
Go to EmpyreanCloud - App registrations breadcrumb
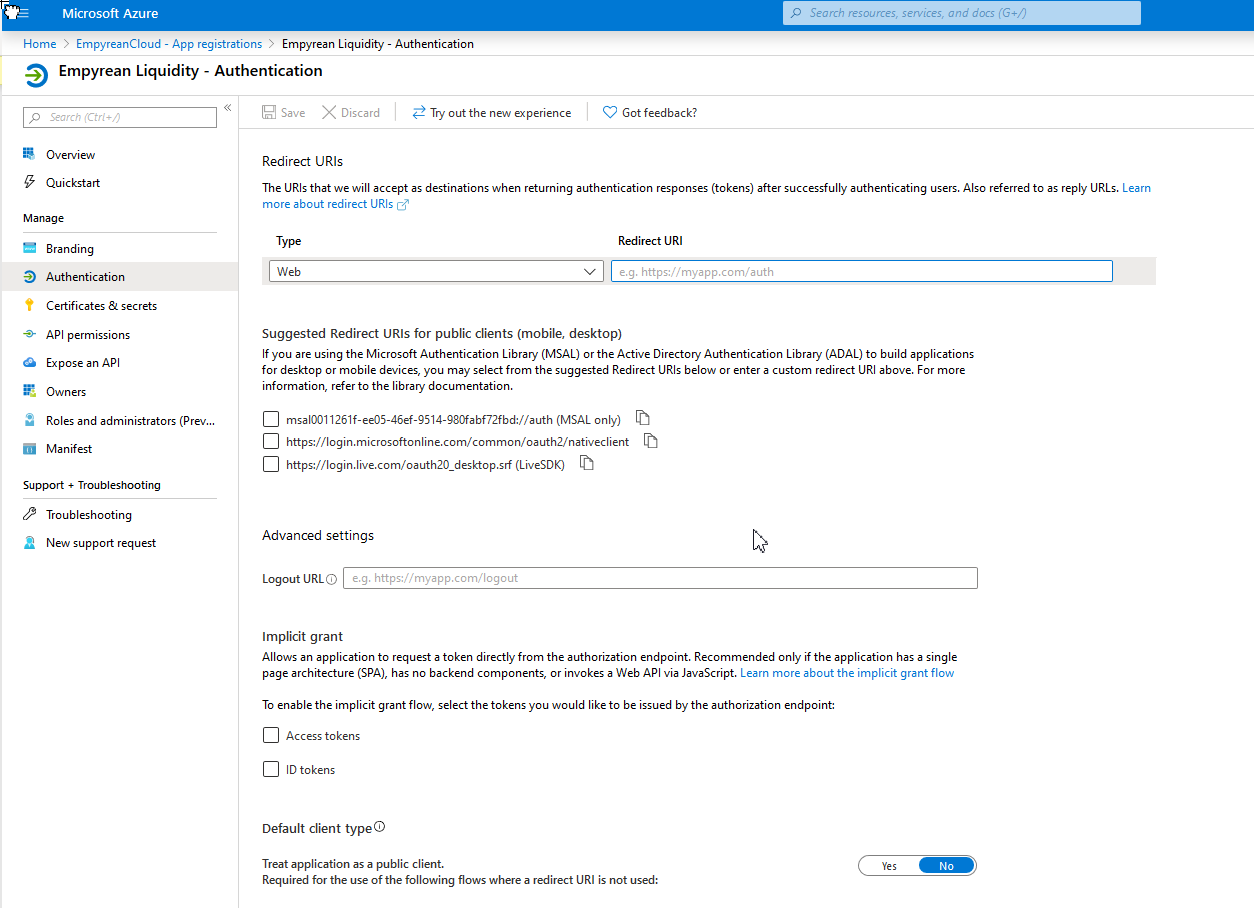169,44
